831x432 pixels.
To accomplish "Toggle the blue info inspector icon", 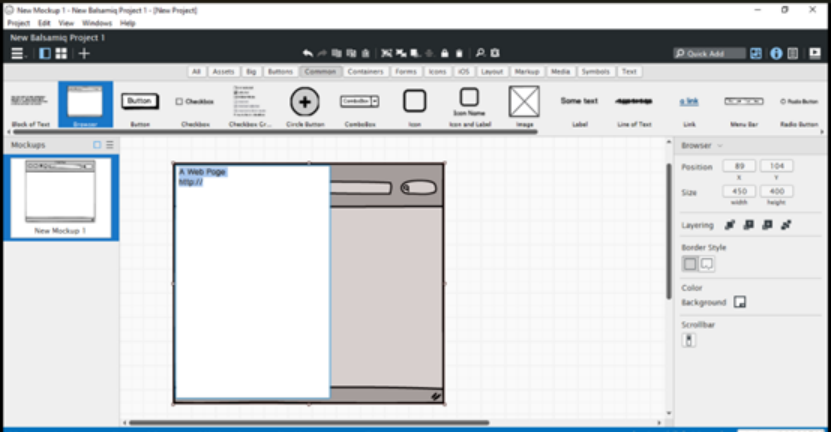I will (776, 54).
